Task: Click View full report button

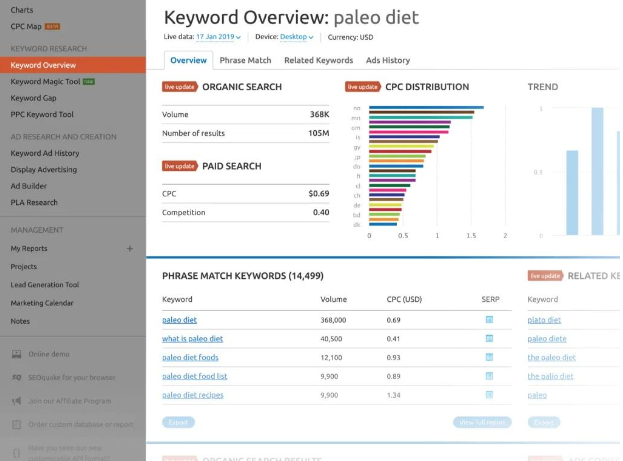Action: point(481,423)
